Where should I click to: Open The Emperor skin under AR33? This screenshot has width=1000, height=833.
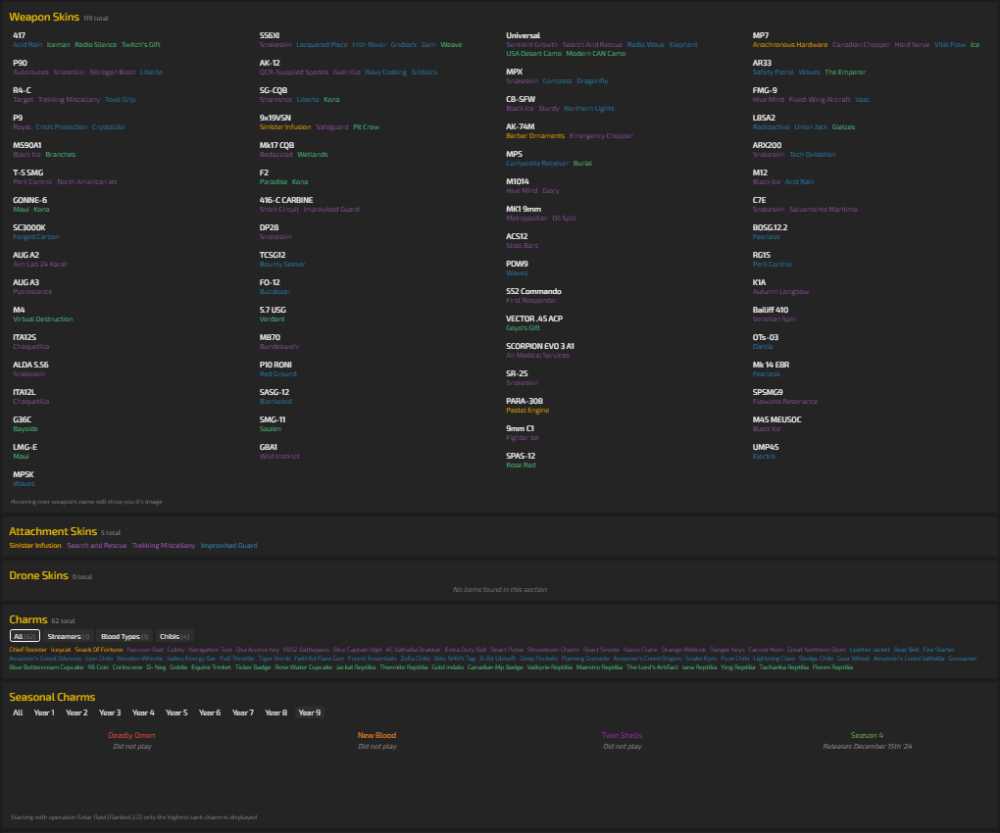tap(845, 72)
